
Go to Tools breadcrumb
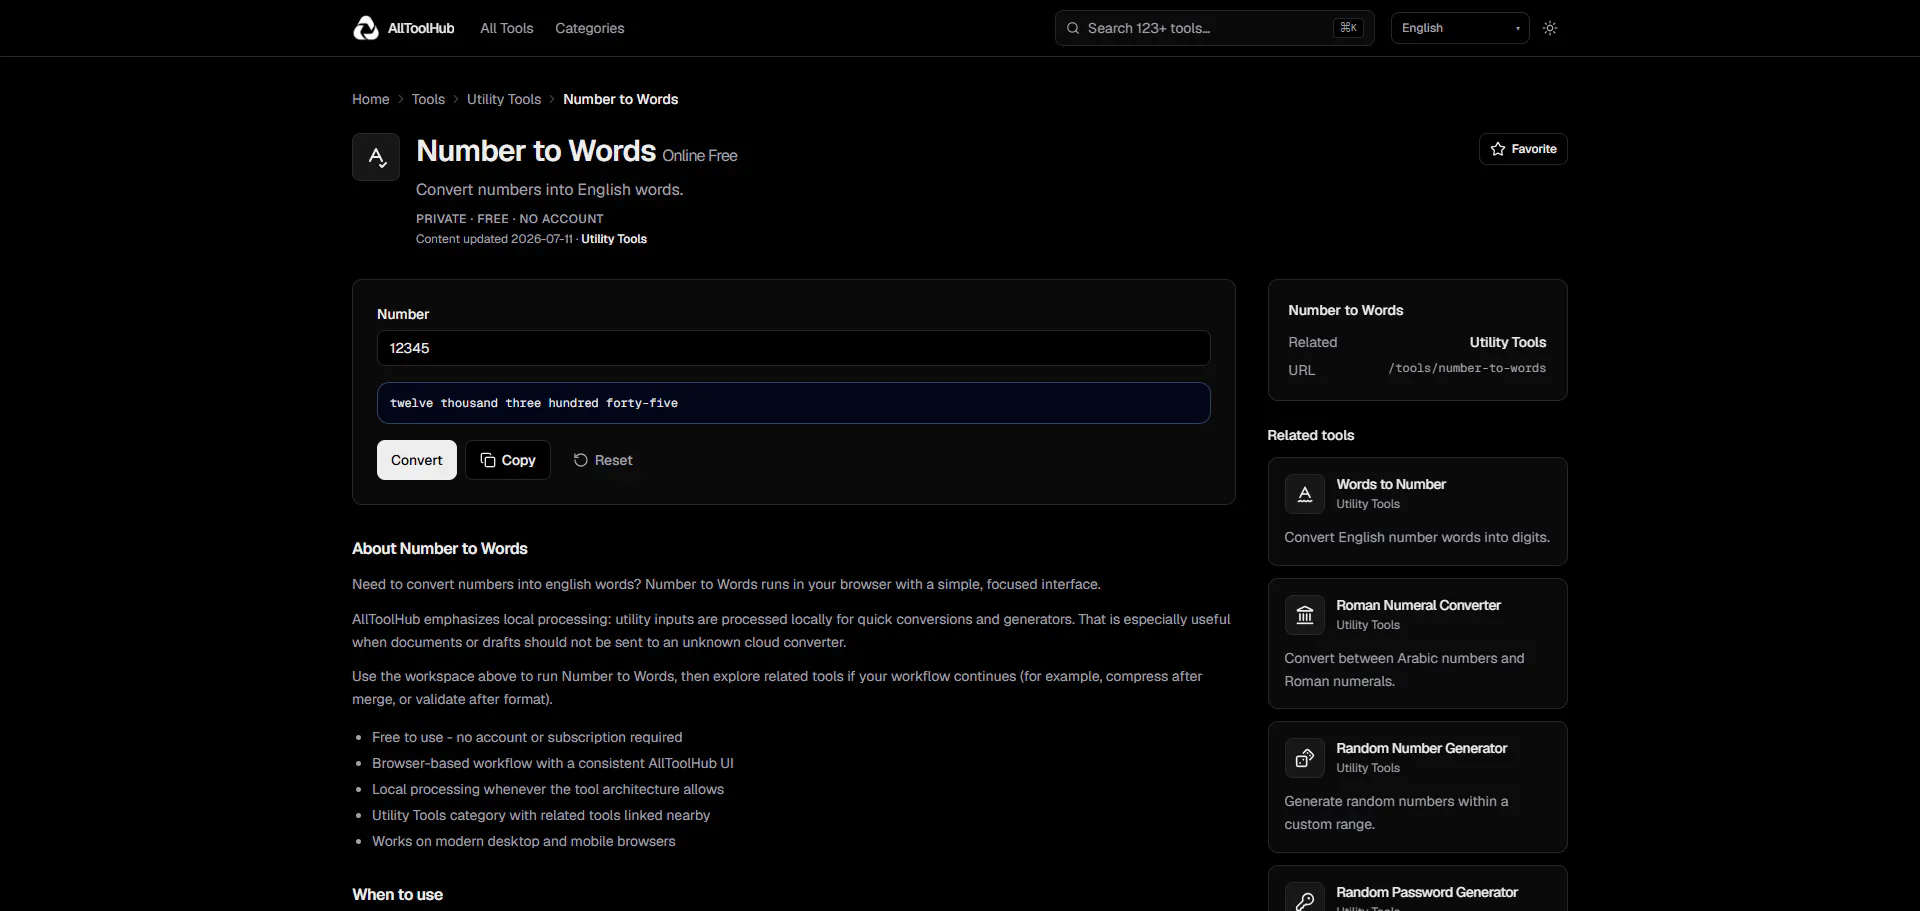[428, 99]
